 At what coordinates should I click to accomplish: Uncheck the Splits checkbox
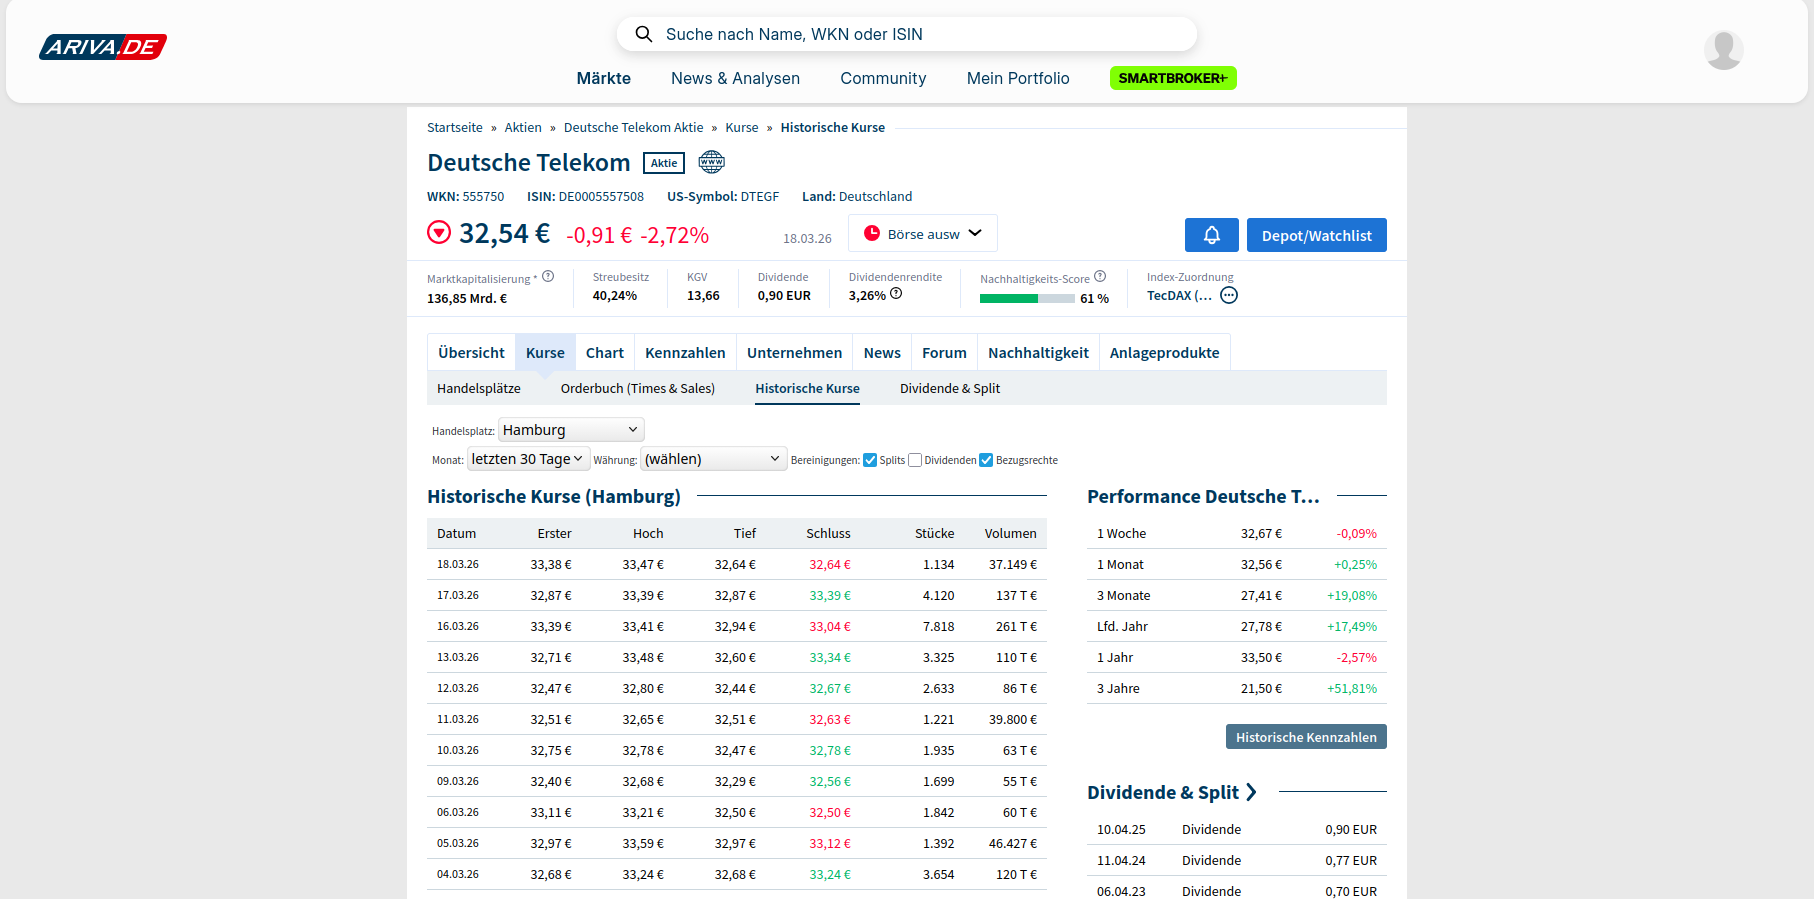tap(870, 460)
